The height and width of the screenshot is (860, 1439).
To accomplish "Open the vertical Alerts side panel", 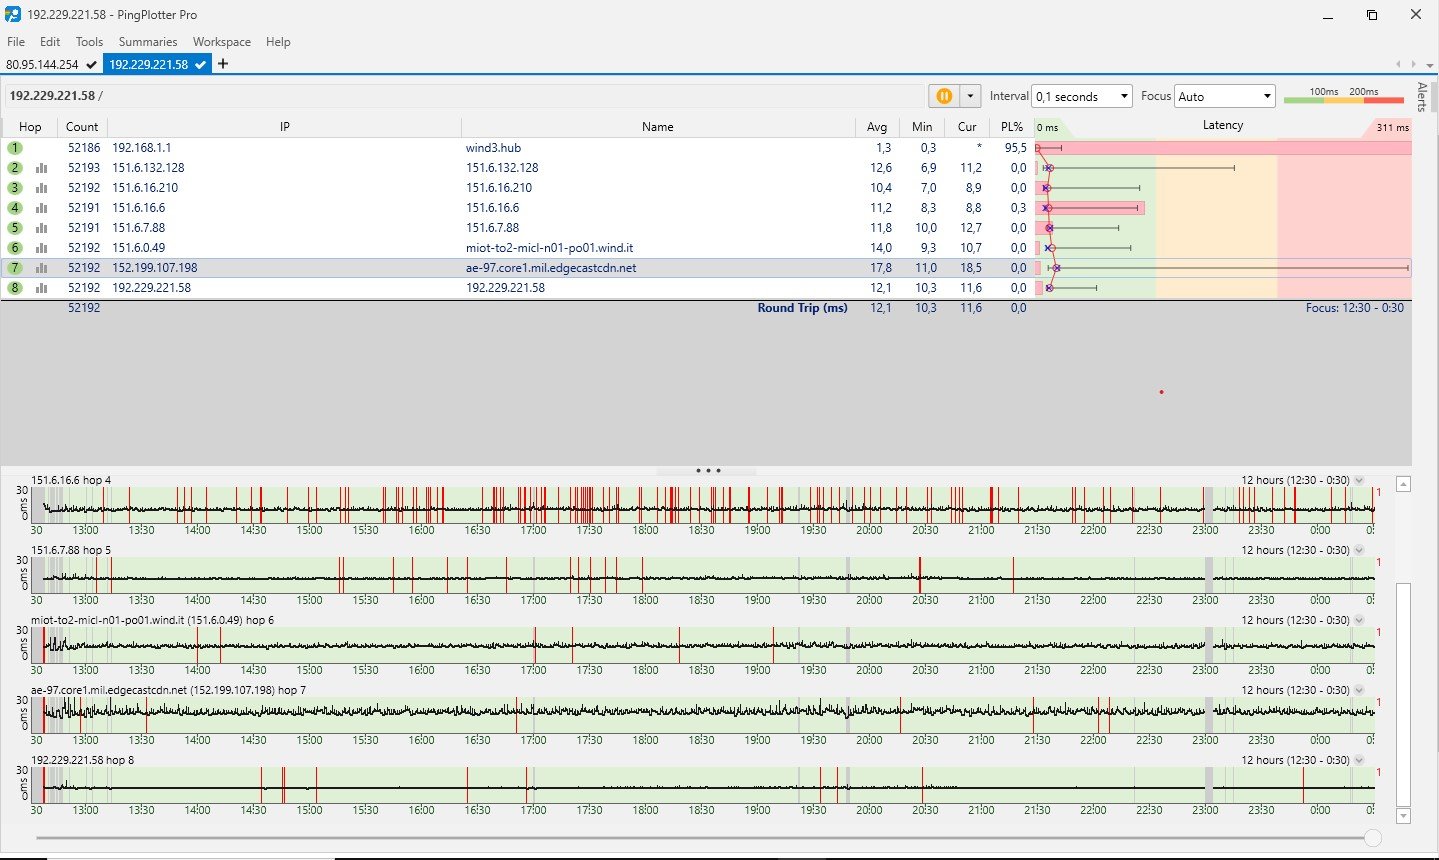I will 1422,97.
